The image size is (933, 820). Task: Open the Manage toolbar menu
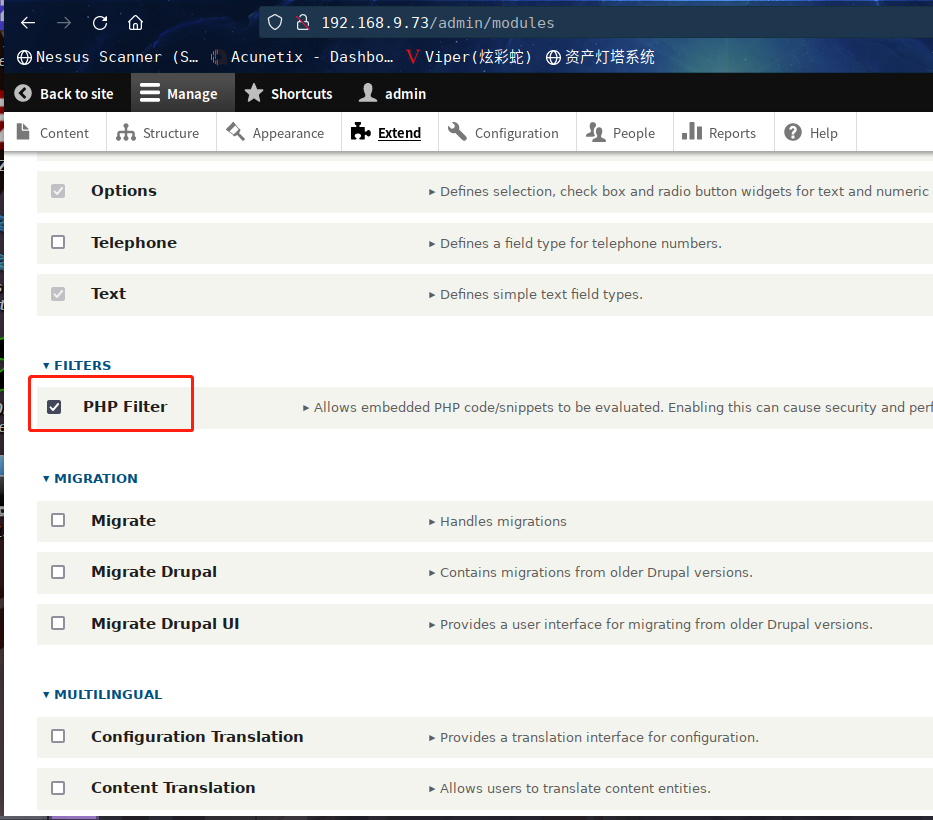pos(179,94)
